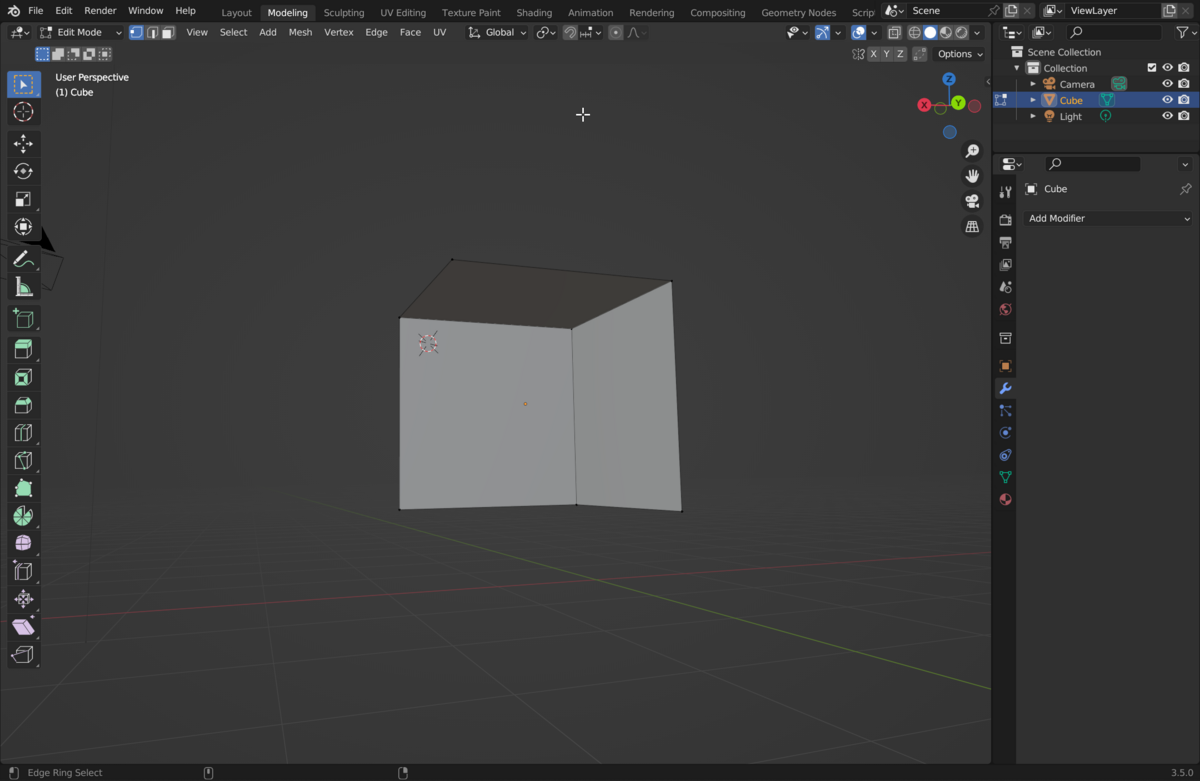Switch to UV Editing workspace tab
The height and width of the screenshot is (781, 1200).
(403, 13)
